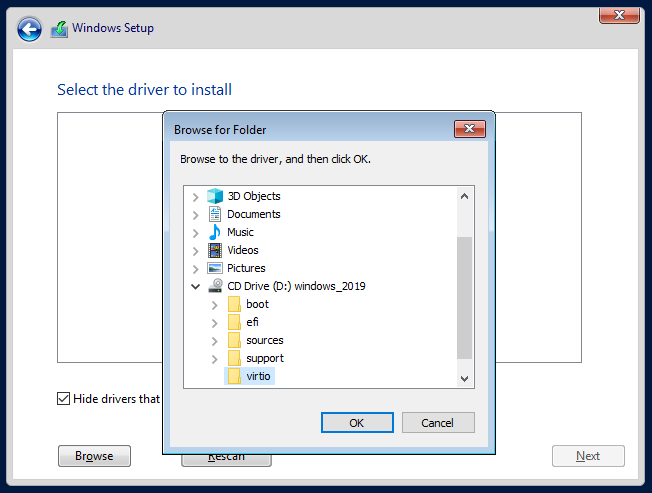Select the "virtio" folder name
The height and width of the screenshot is (493, 652).
pos(258,376)
